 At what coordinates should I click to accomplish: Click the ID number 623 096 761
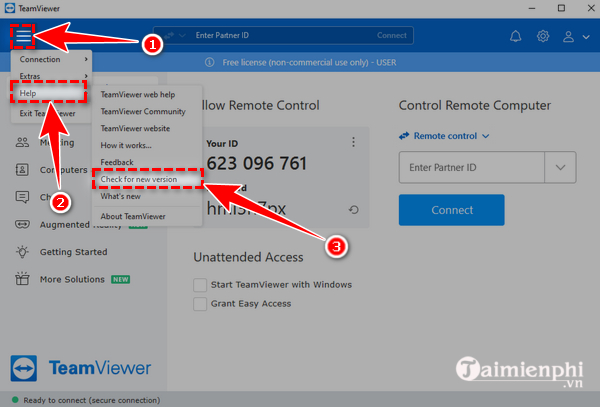point(256,163)
